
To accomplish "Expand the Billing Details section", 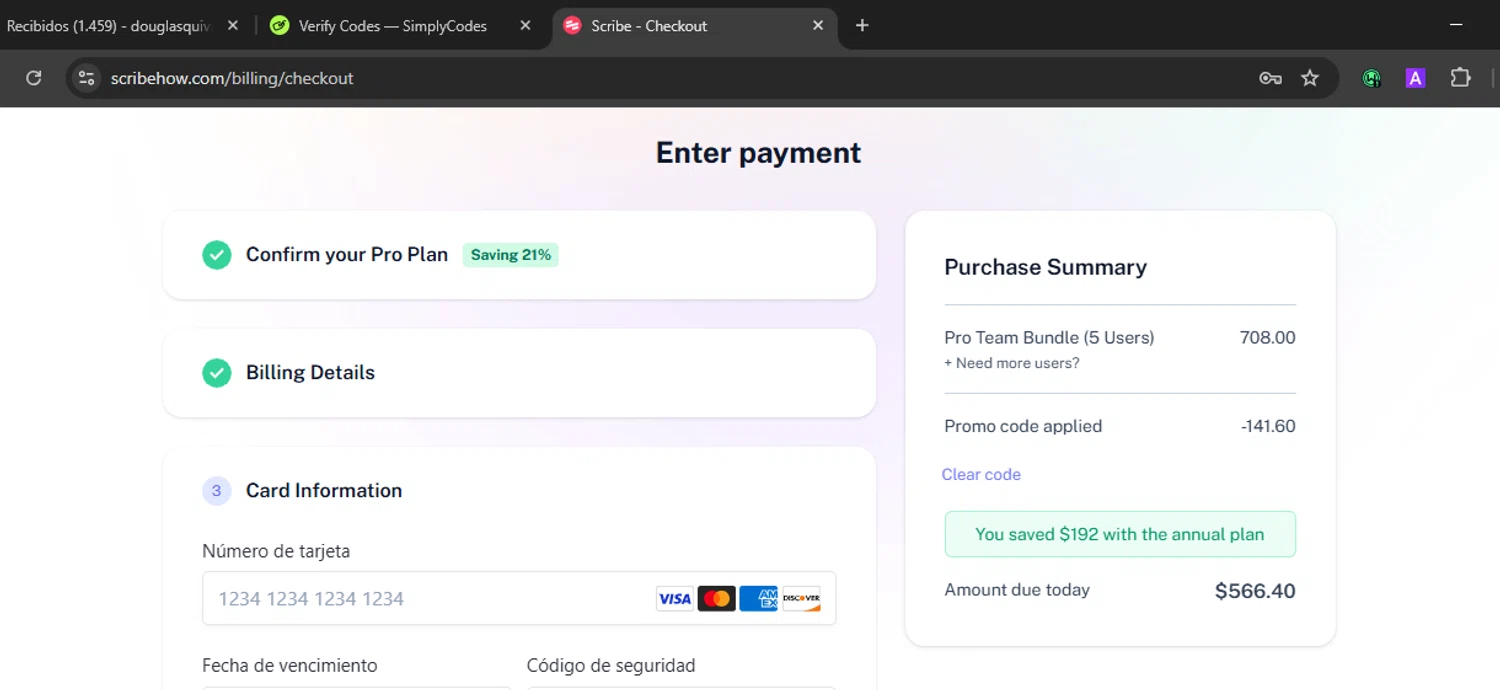I will [519, 373].
